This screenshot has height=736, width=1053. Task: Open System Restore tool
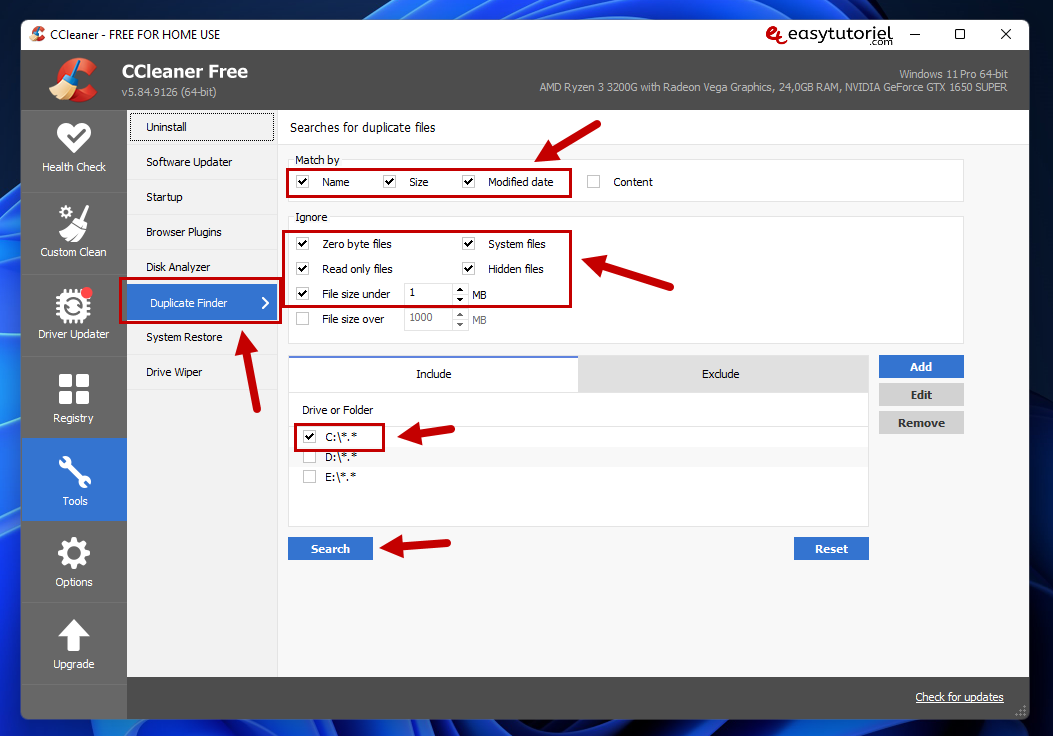point(201,337)
